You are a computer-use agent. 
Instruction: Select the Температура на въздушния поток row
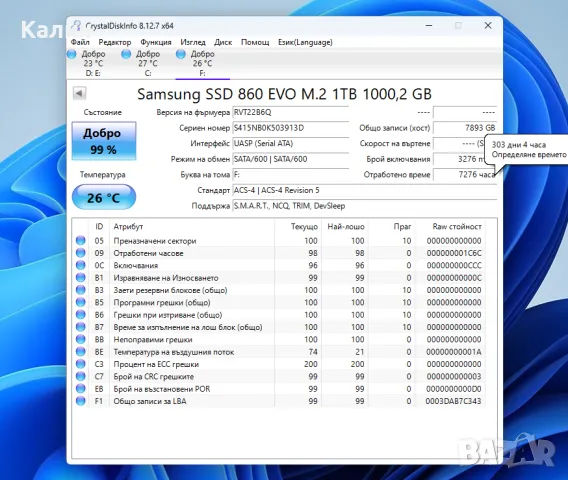coord(279,352)
